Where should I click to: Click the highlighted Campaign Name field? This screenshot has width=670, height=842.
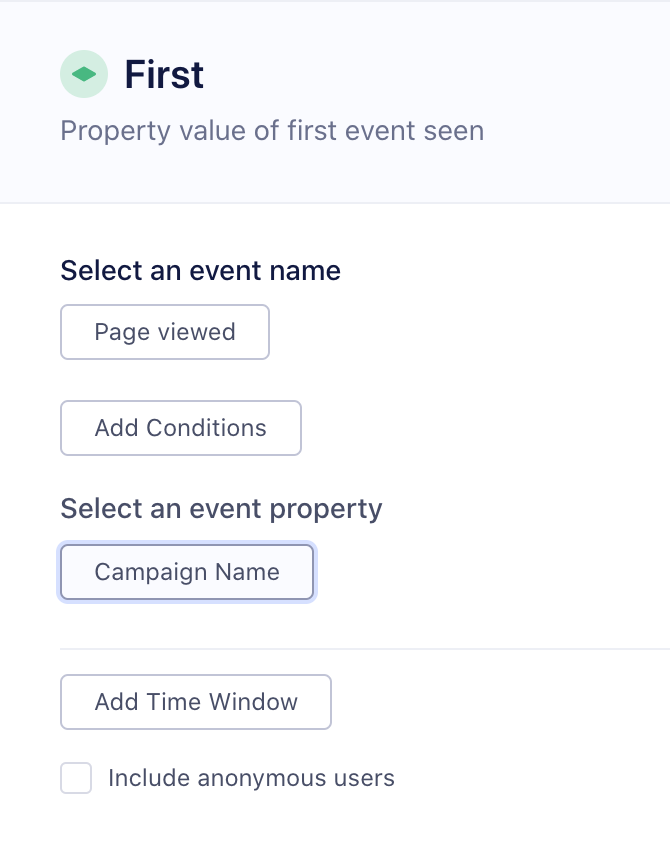pos(186,571)
